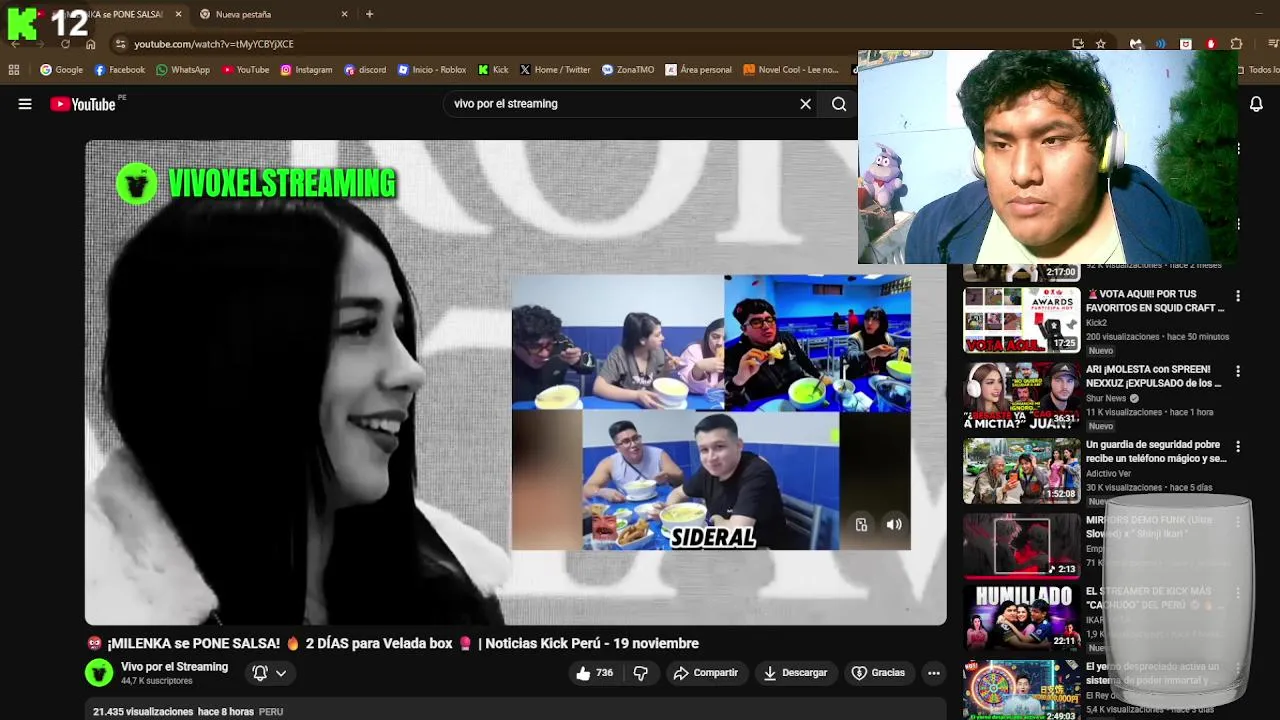
Task: Open the Área personal bookmark
Action: click(698, 70)
